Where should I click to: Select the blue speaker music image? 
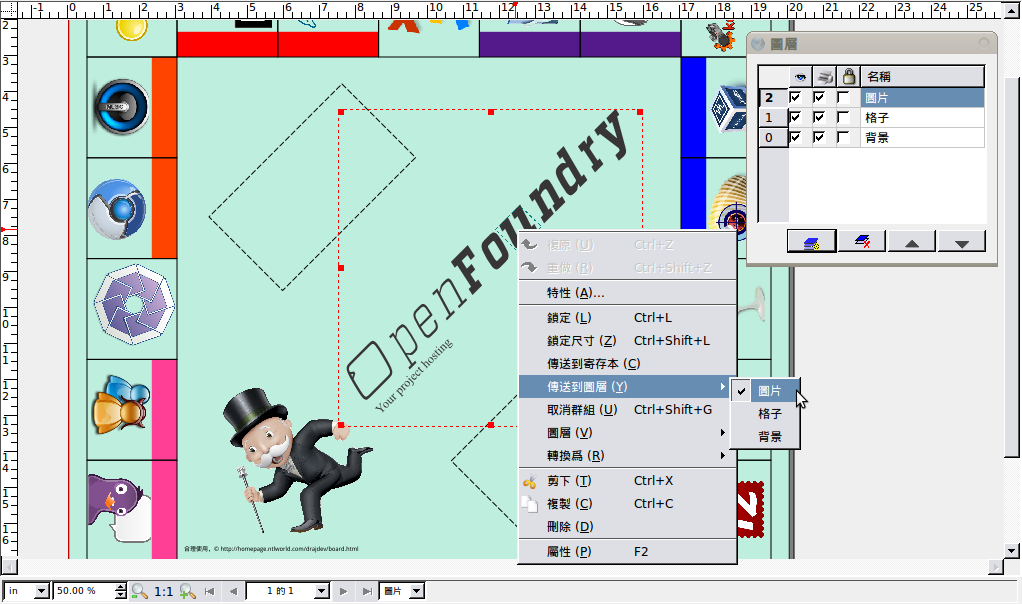click(x=121, y=107)
